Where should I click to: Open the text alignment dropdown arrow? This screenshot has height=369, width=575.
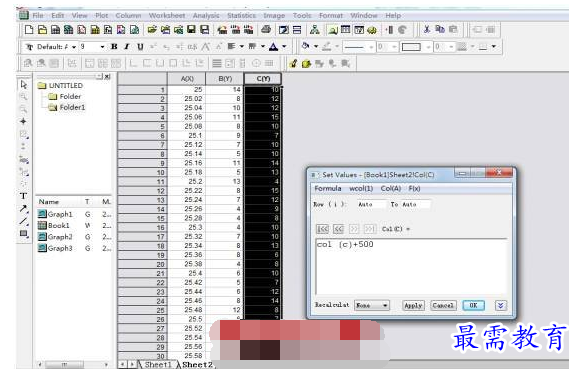[242, 46]
